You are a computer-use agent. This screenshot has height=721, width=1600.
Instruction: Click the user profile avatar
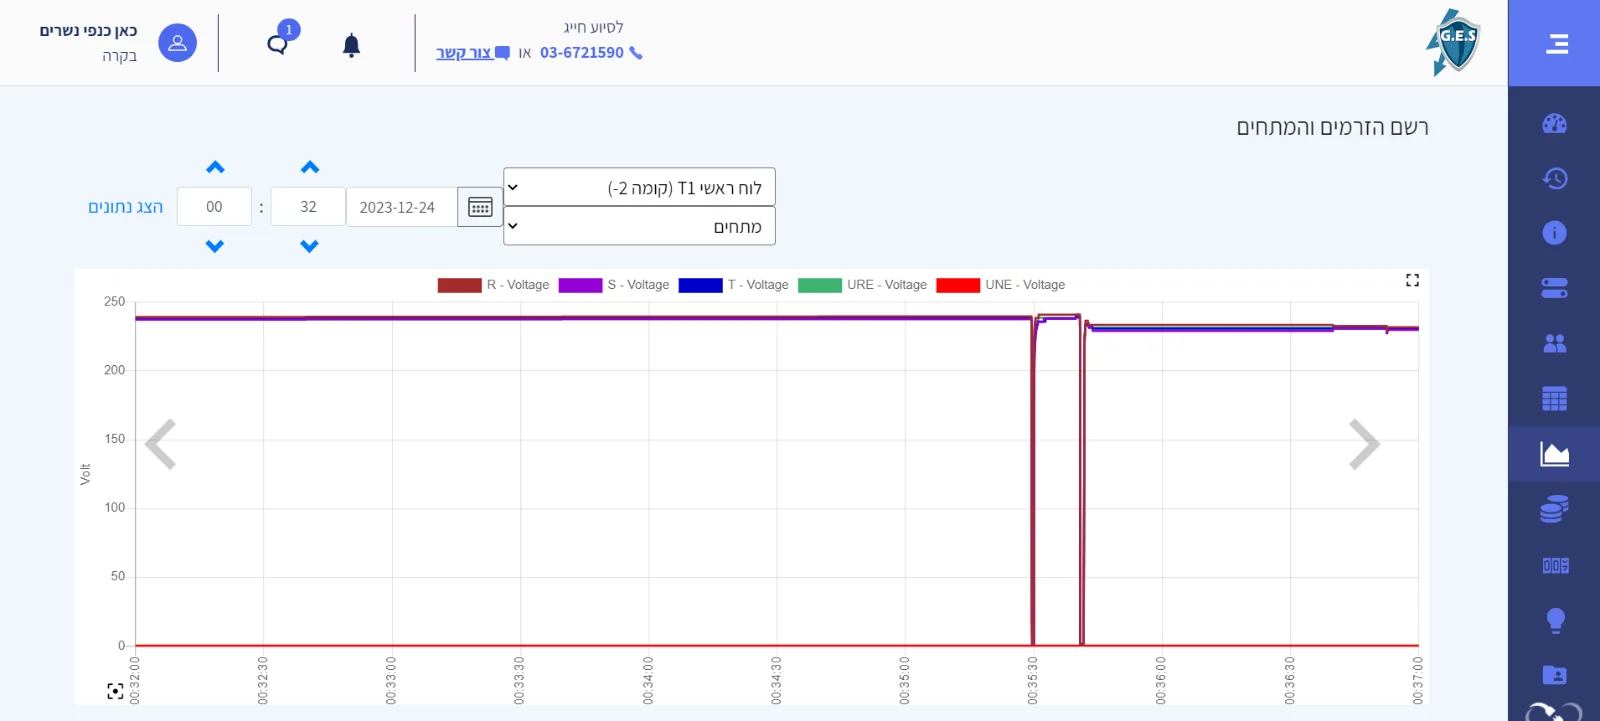(177, 43)
